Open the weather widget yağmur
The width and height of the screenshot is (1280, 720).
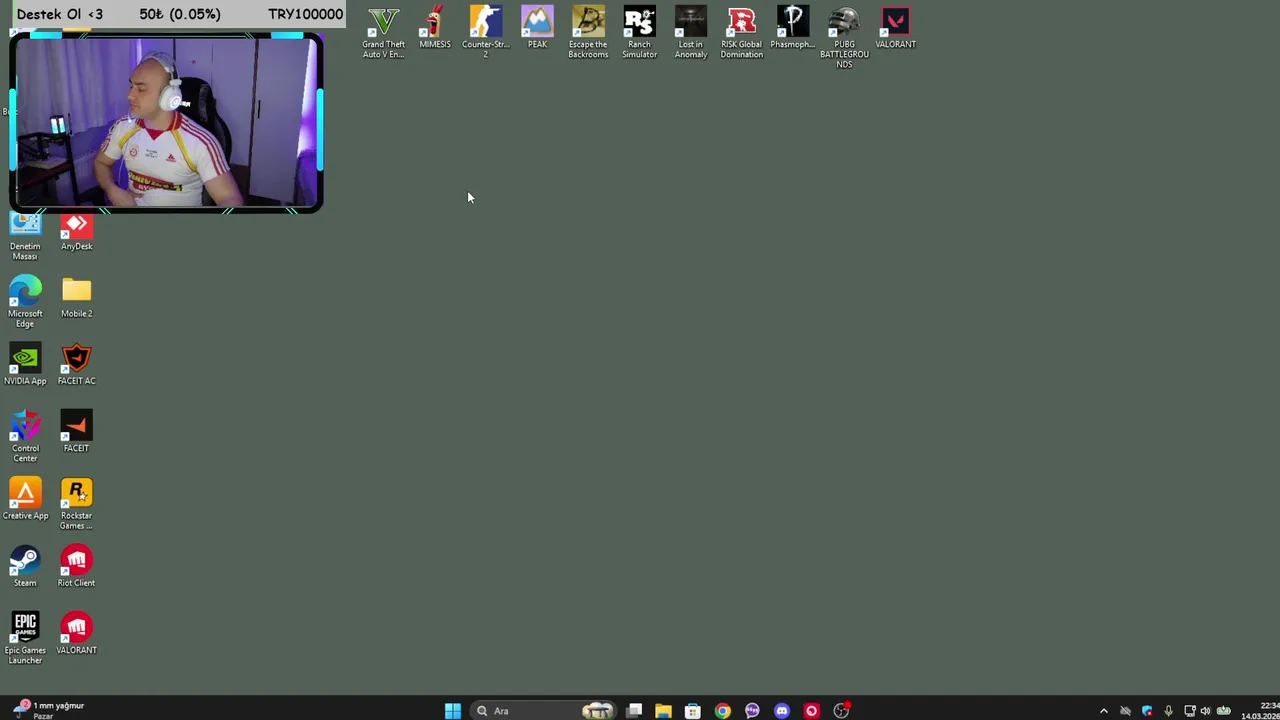[x=47, y=710]
